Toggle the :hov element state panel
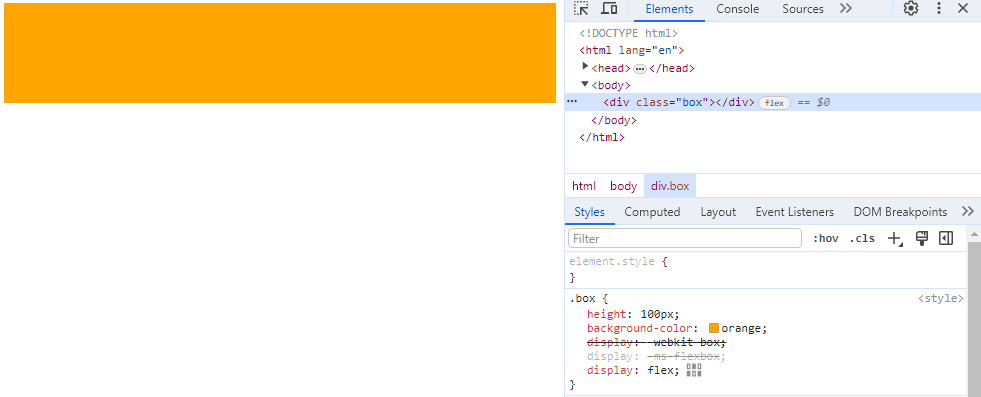981x397 pixels. 825,238
